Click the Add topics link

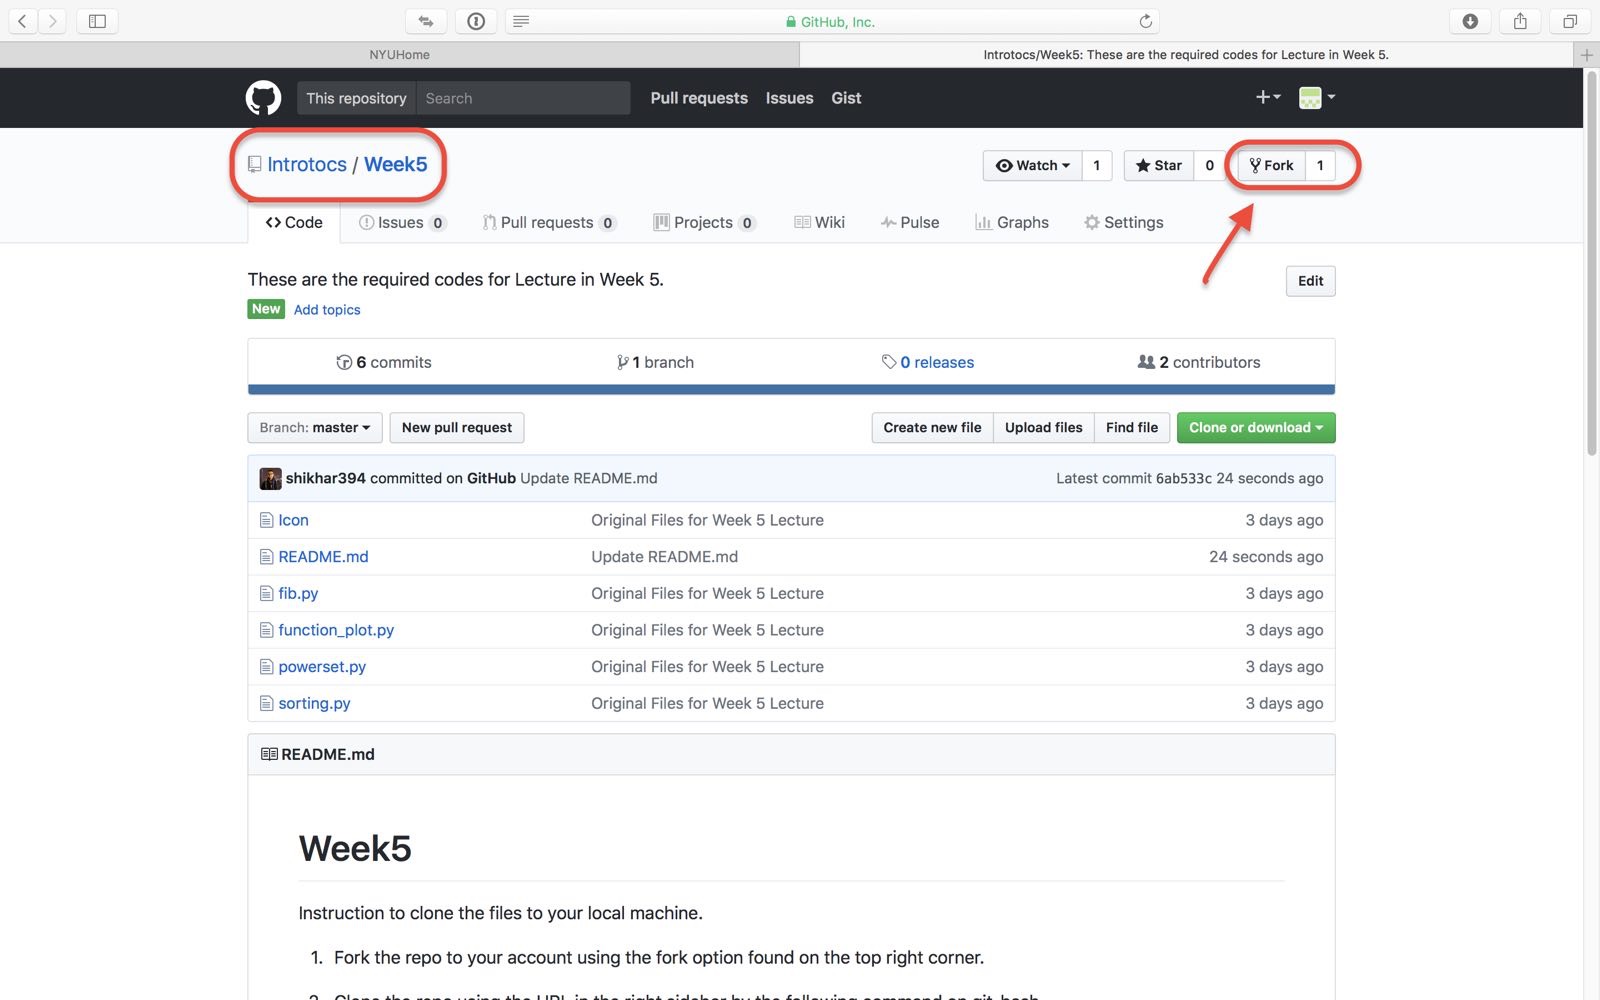(327, 310)
